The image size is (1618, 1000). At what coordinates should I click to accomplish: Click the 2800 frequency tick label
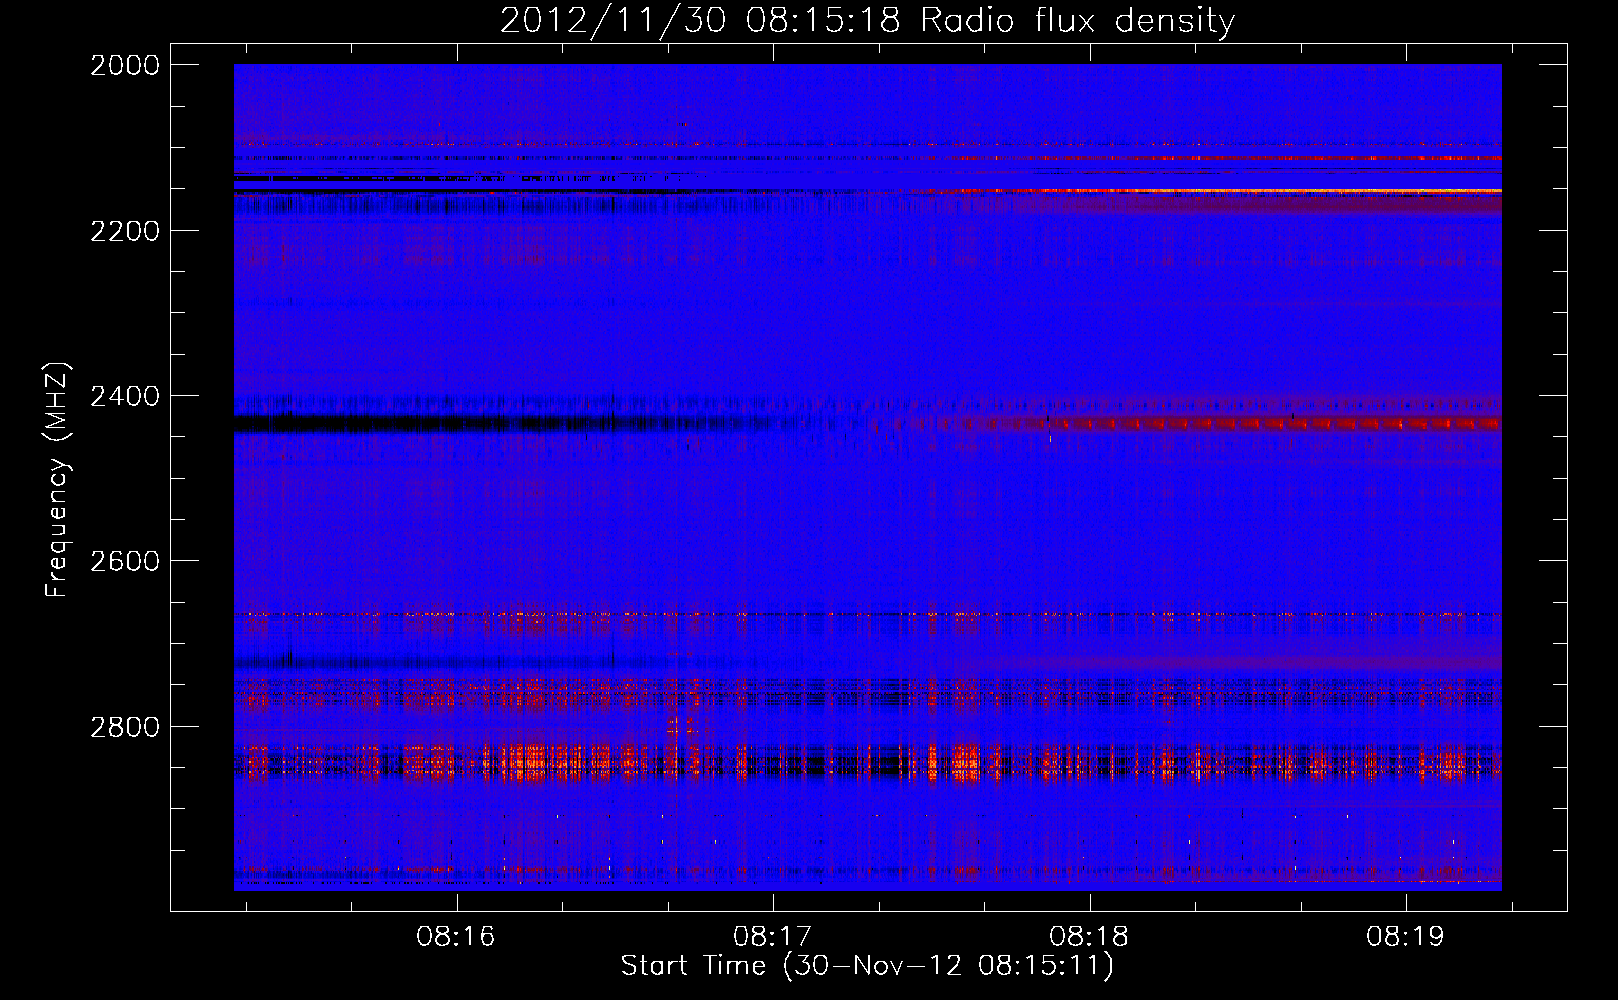pos(125,727)
